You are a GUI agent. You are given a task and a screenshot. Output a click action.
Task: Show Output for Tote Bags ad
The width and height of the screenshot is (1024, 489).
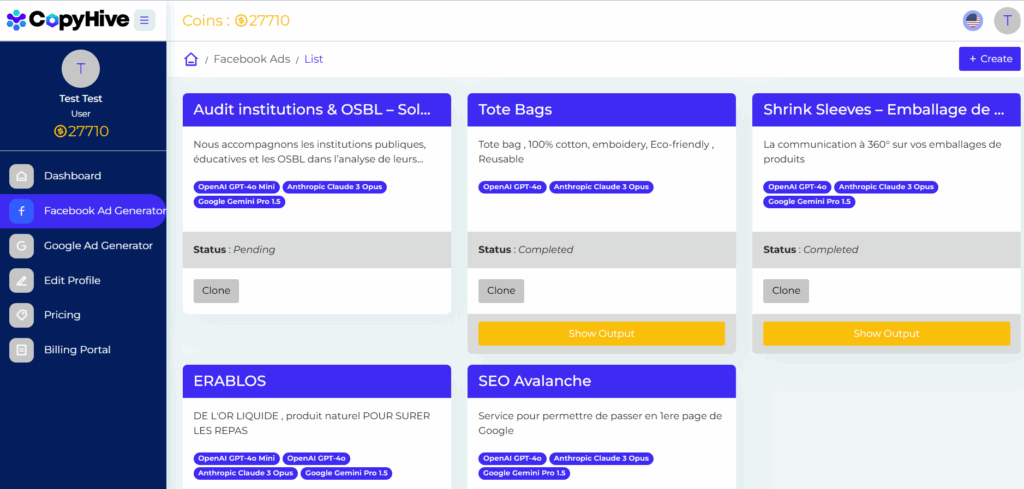[601, 334]
